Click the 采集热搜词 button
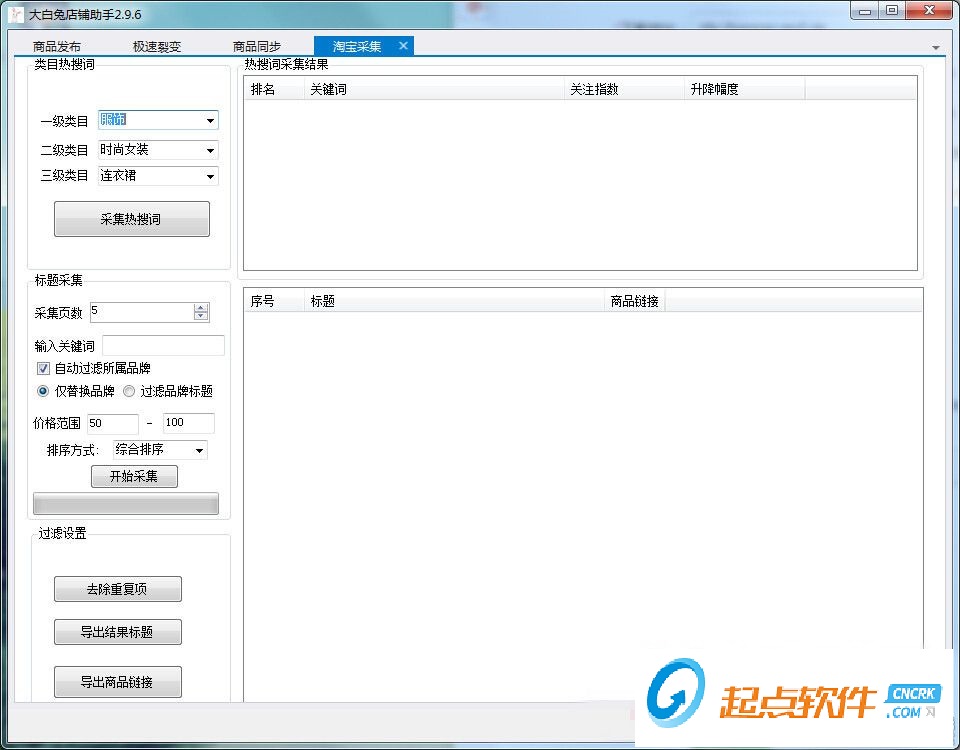Image resolution: width=960 pixels, height=750 pixels. pos(132,219)
